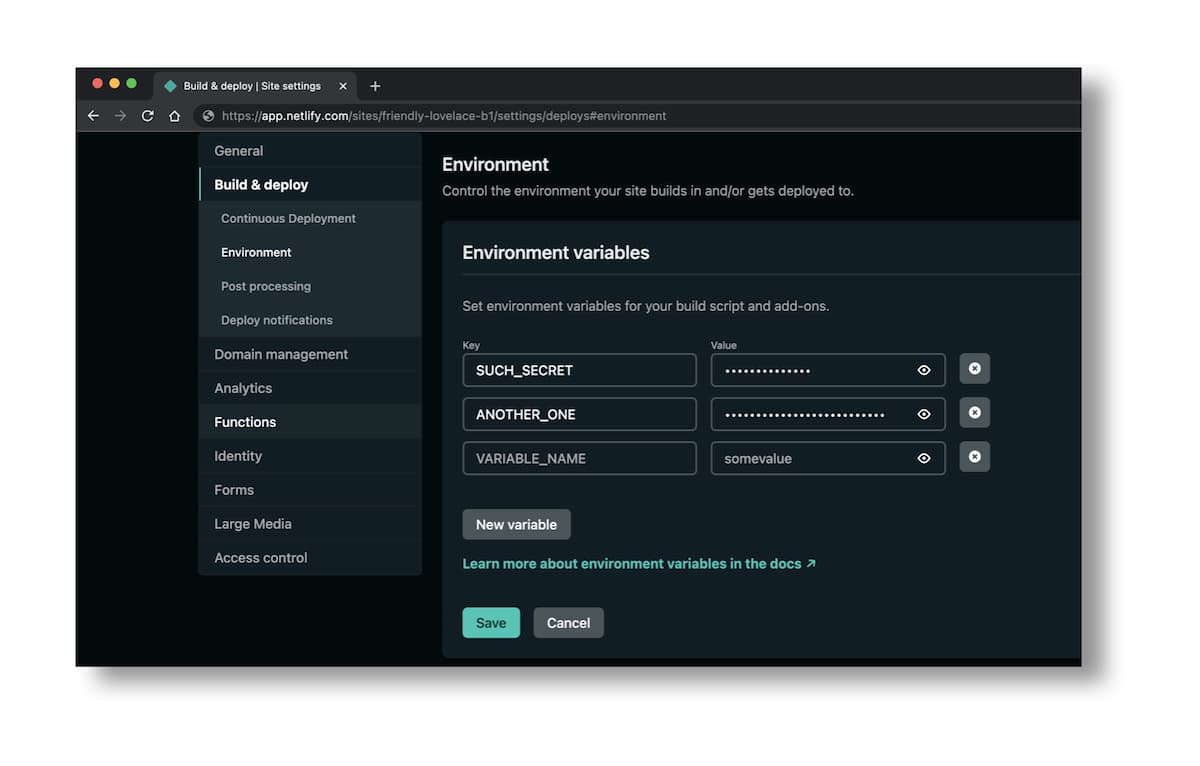Toggle visibility of the VARIABLE_NAME value
Viewport: 1200px width, 766px height.
[924, 458]
